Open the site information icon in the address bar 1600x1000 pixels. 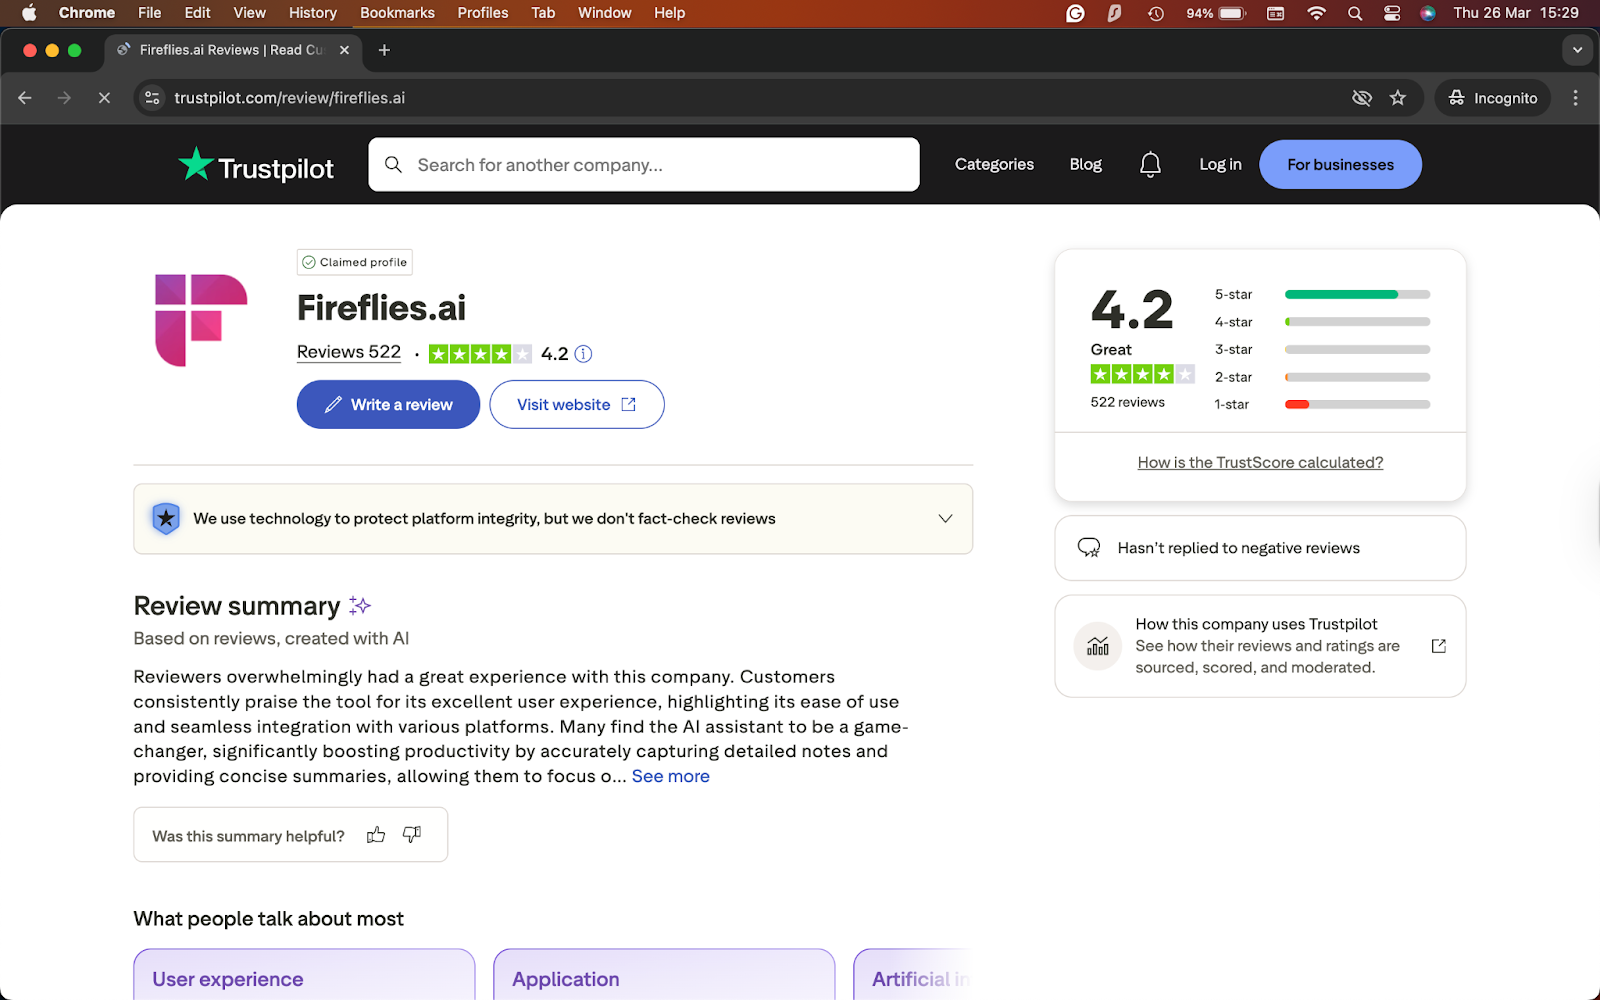coord(152,98)
